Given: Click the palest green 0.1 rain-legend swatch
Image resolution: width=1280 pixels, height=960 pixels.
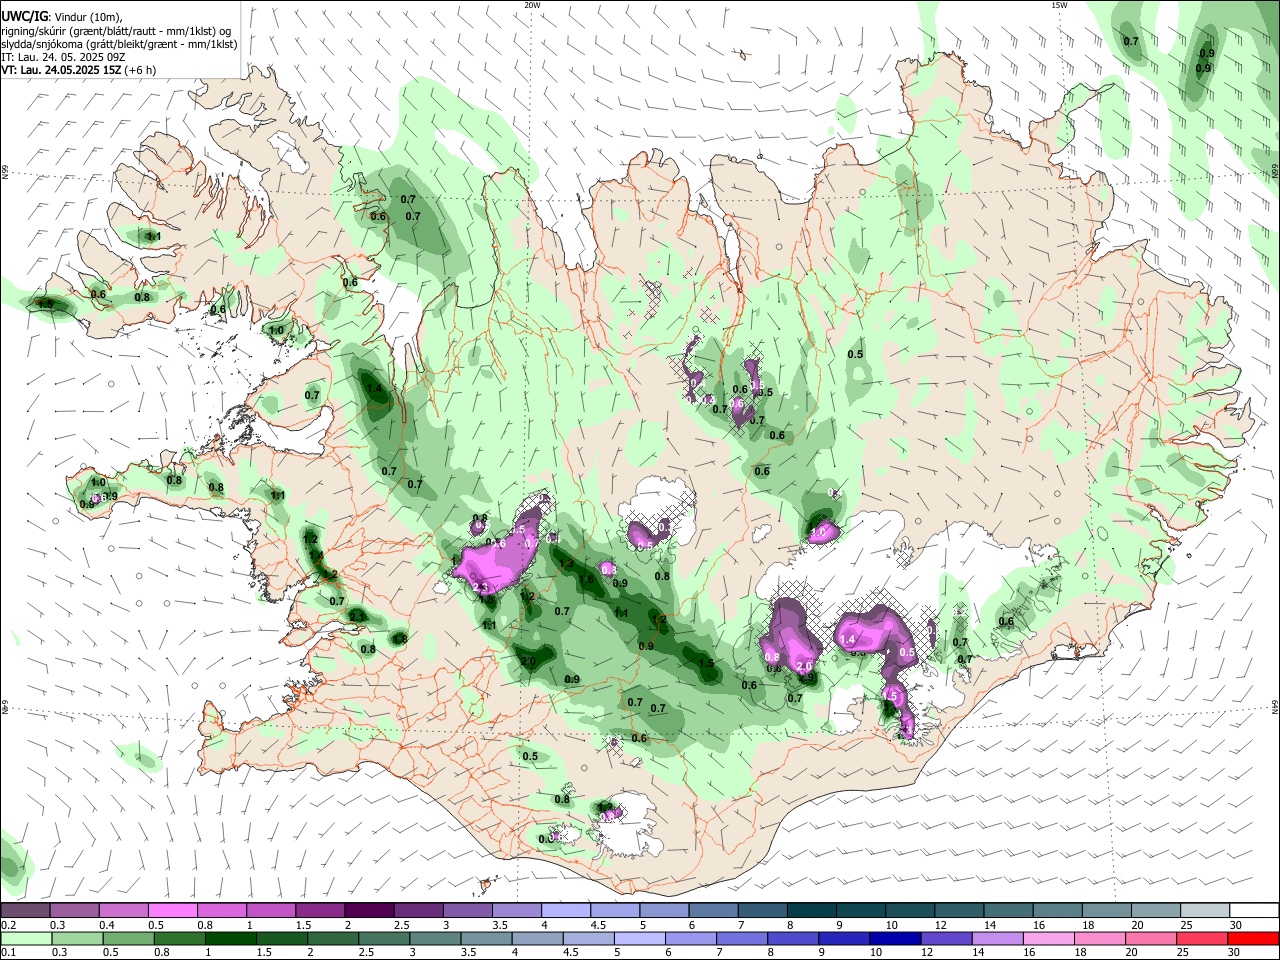Looking at the screenshot, I should 26,939.
